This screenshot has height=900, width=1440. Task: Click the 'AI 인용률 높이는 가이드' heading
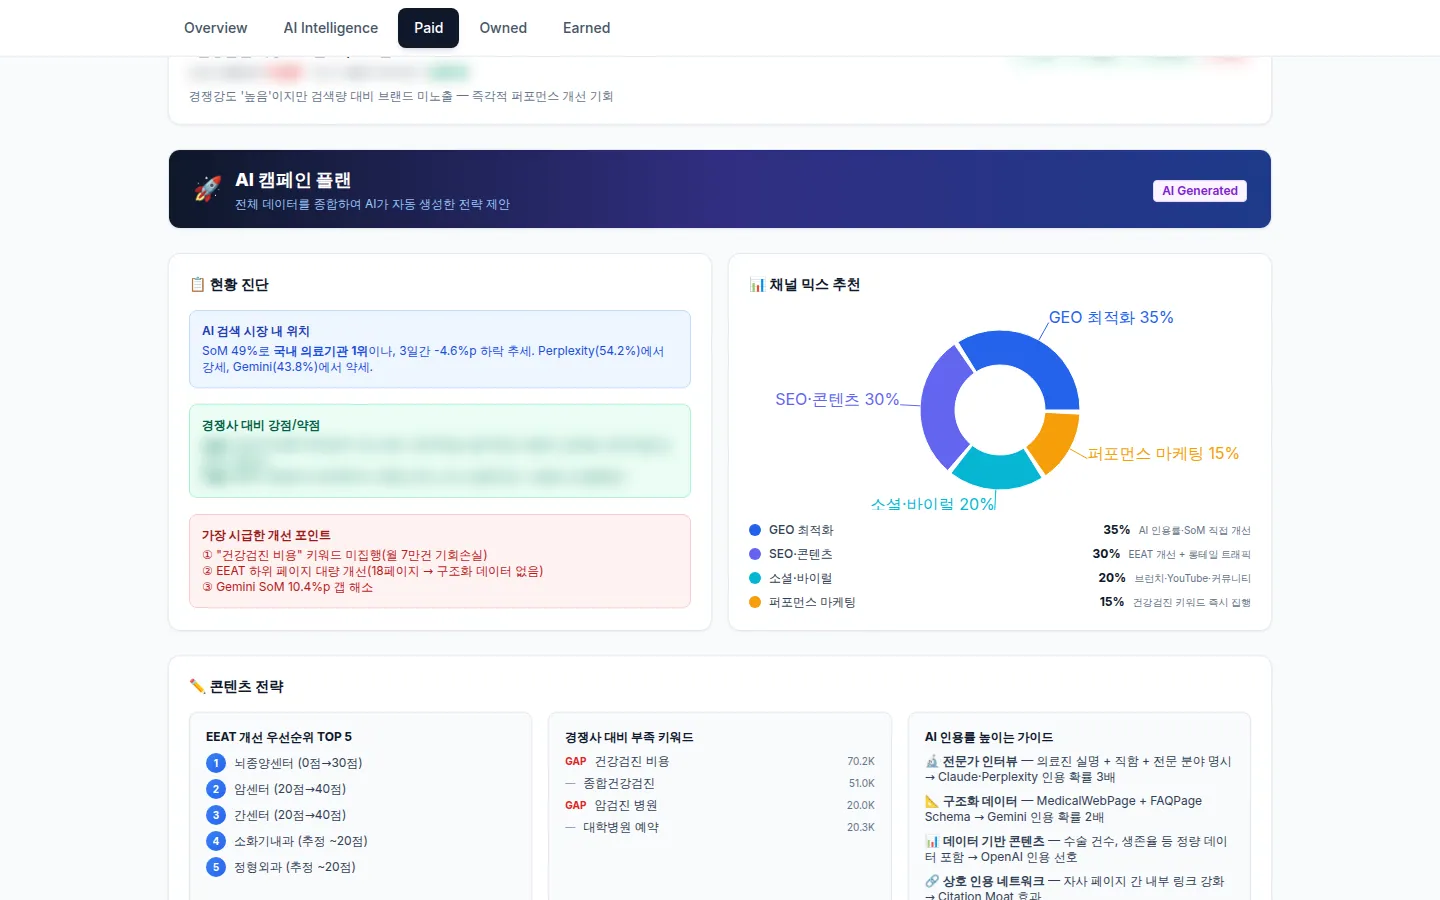(x=989, y=737)
